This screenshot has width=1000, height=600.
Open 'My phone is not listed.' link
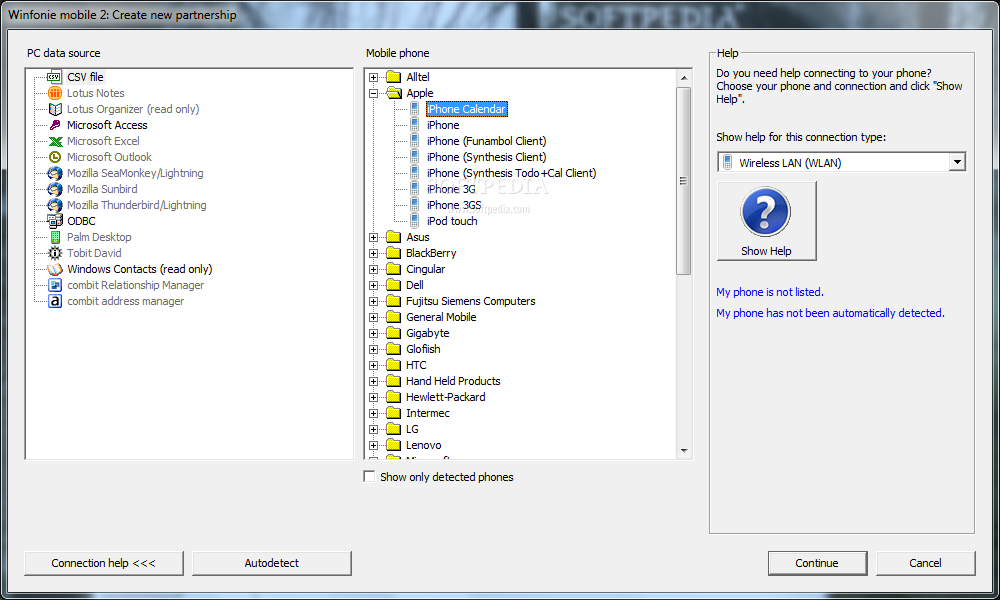[770, 292]
